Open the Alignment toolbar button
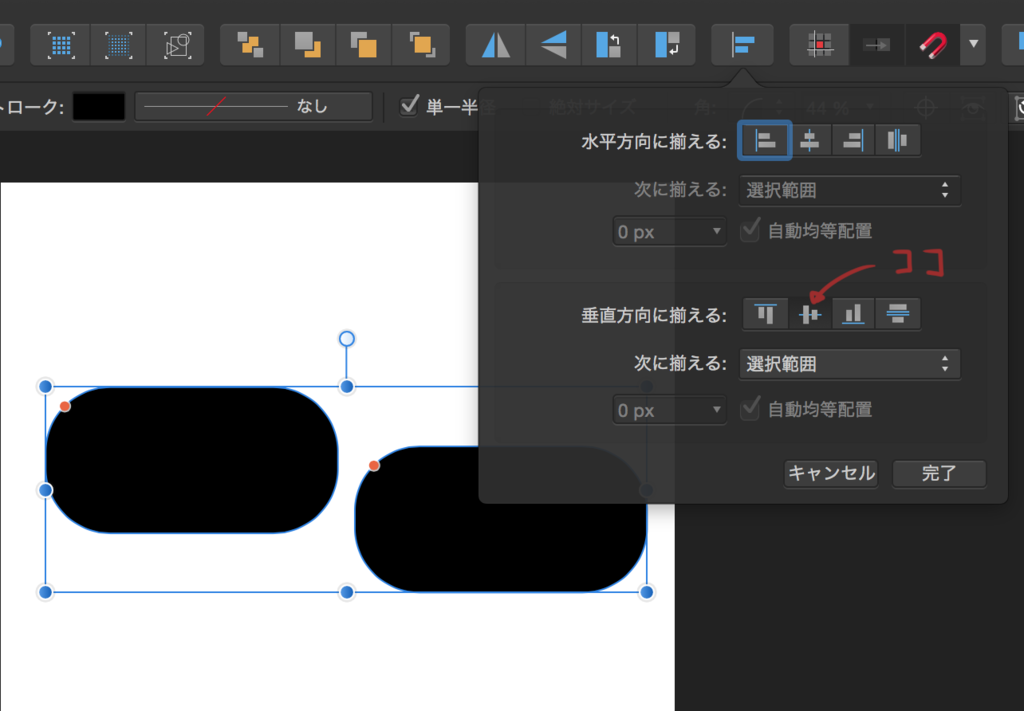 [743, 45]
